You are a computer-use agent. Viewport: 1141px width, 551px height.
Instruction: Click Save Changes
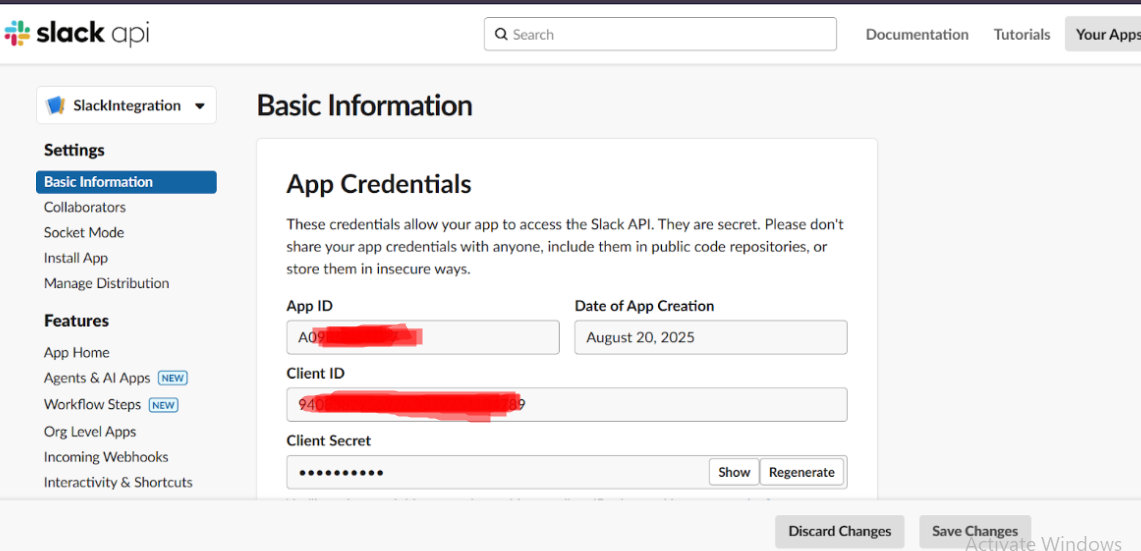(x=975, y=531)
